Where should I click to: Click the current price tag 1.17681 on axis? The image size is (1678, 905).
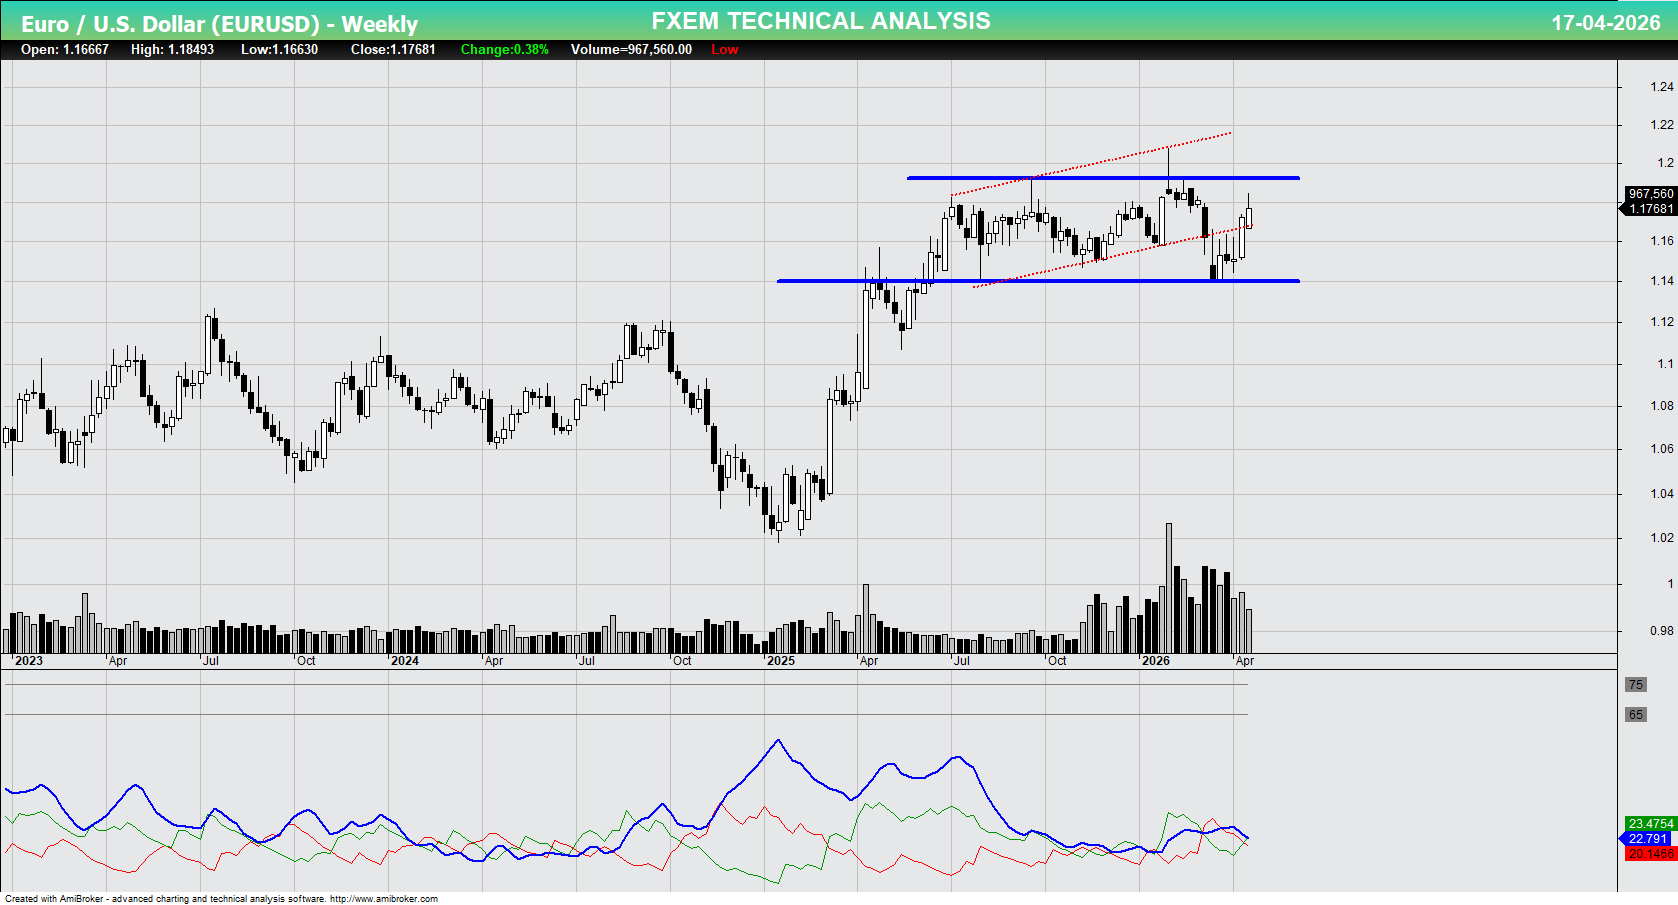pyautogui.click(x=1652, y=208)
